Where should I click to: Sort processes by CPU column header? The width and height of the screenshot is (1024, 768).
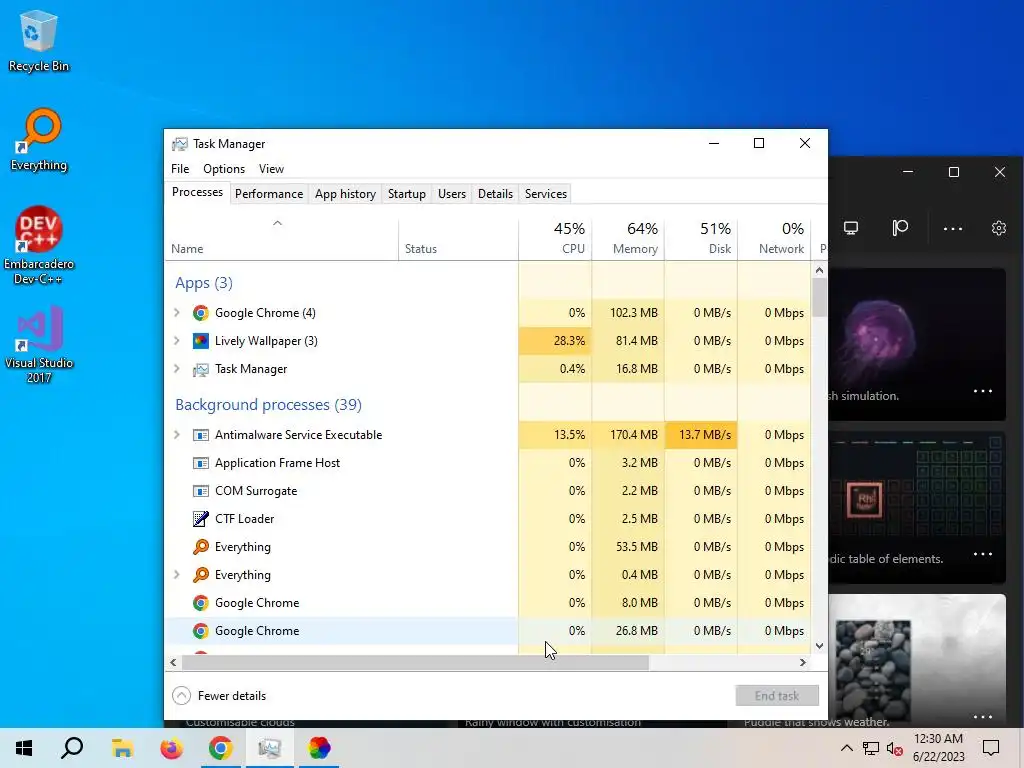(x=555, y=238)
